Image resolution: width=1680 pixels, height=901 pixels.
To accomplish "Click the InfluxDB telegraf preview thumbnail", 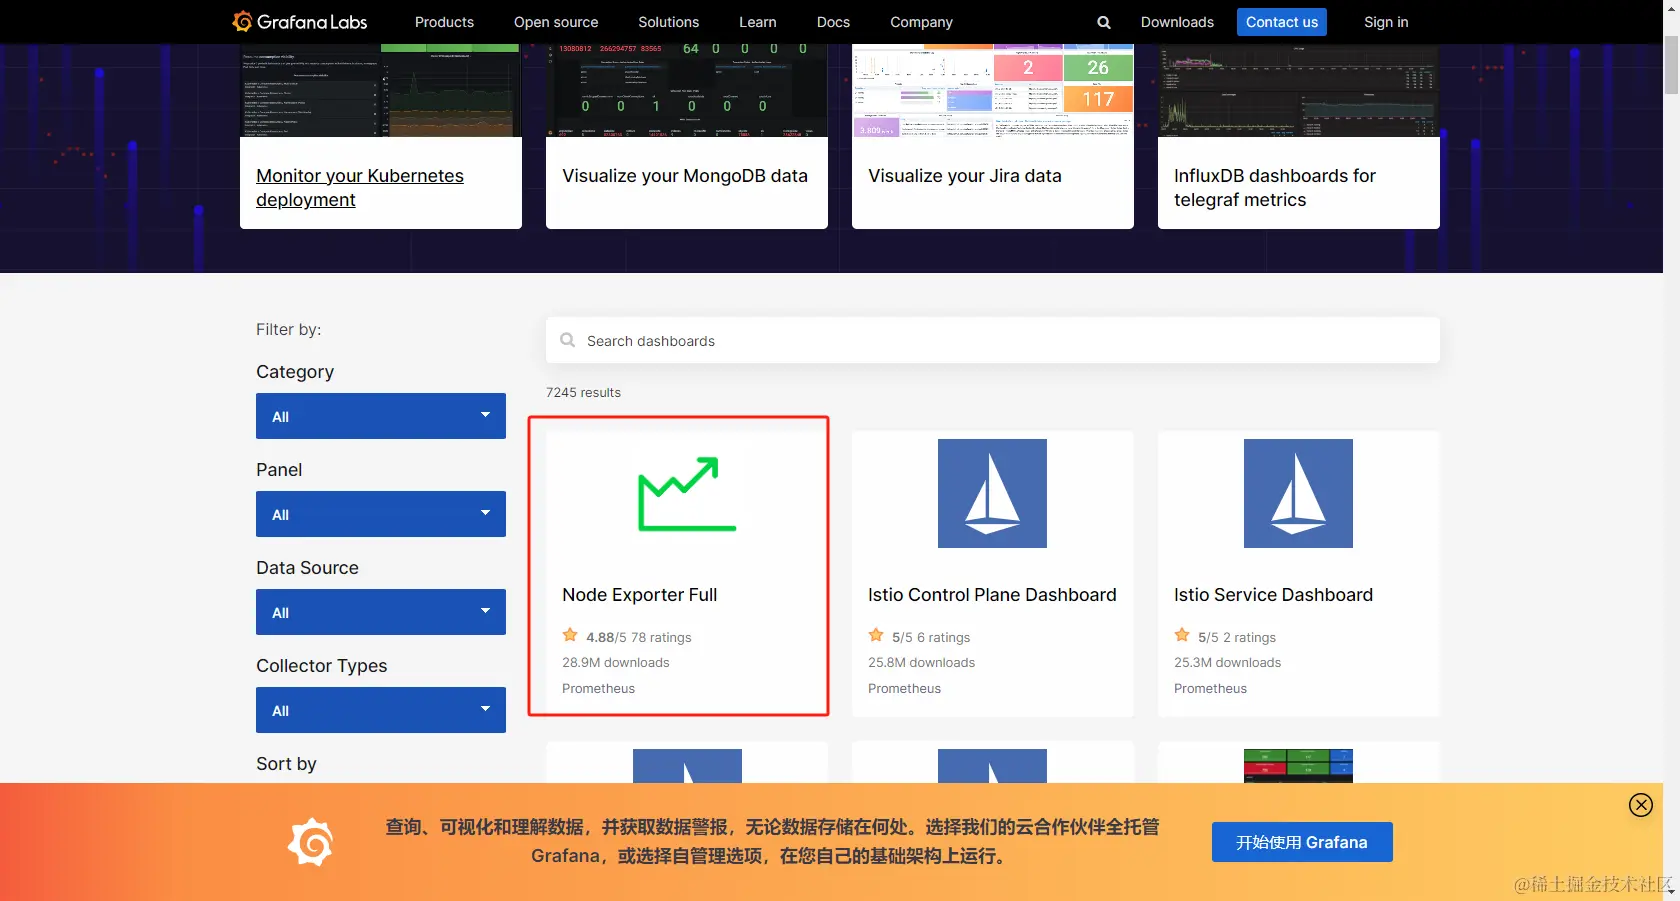I will [1299, 90].
